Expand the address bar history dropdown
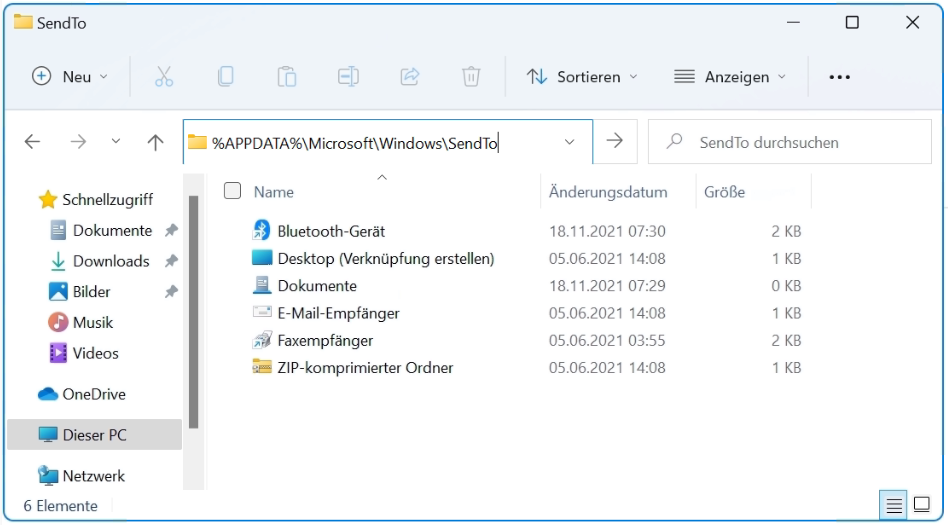This screenshot has width=948, height=525. (569, 142)
